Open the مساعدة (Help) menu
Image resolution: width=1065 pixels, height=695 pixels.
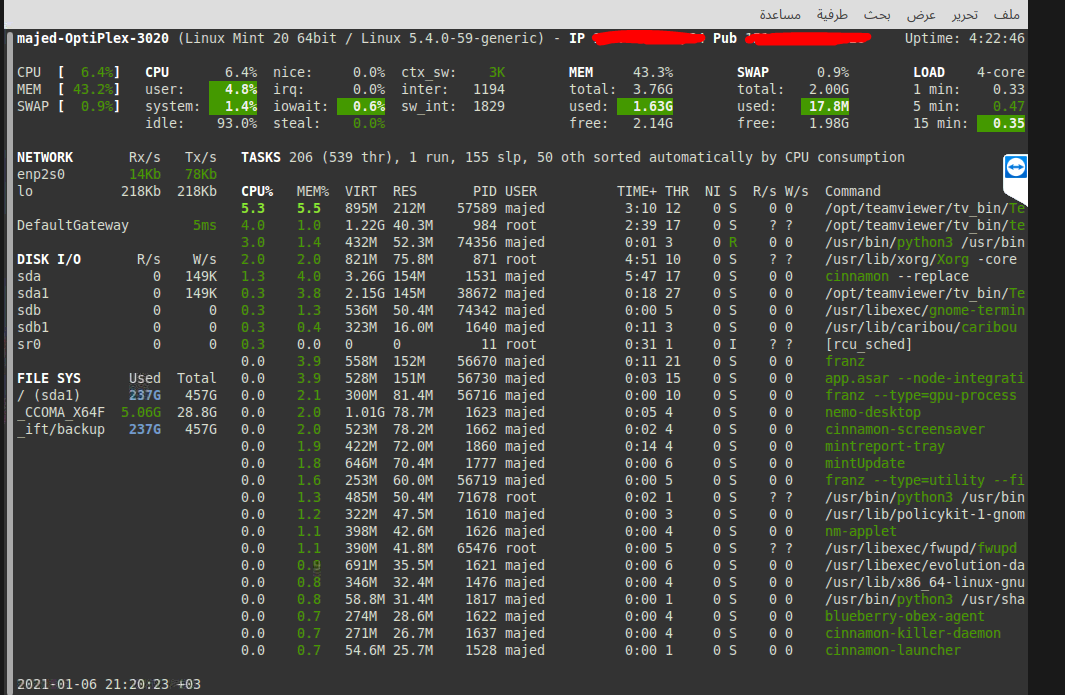(780, 14)
